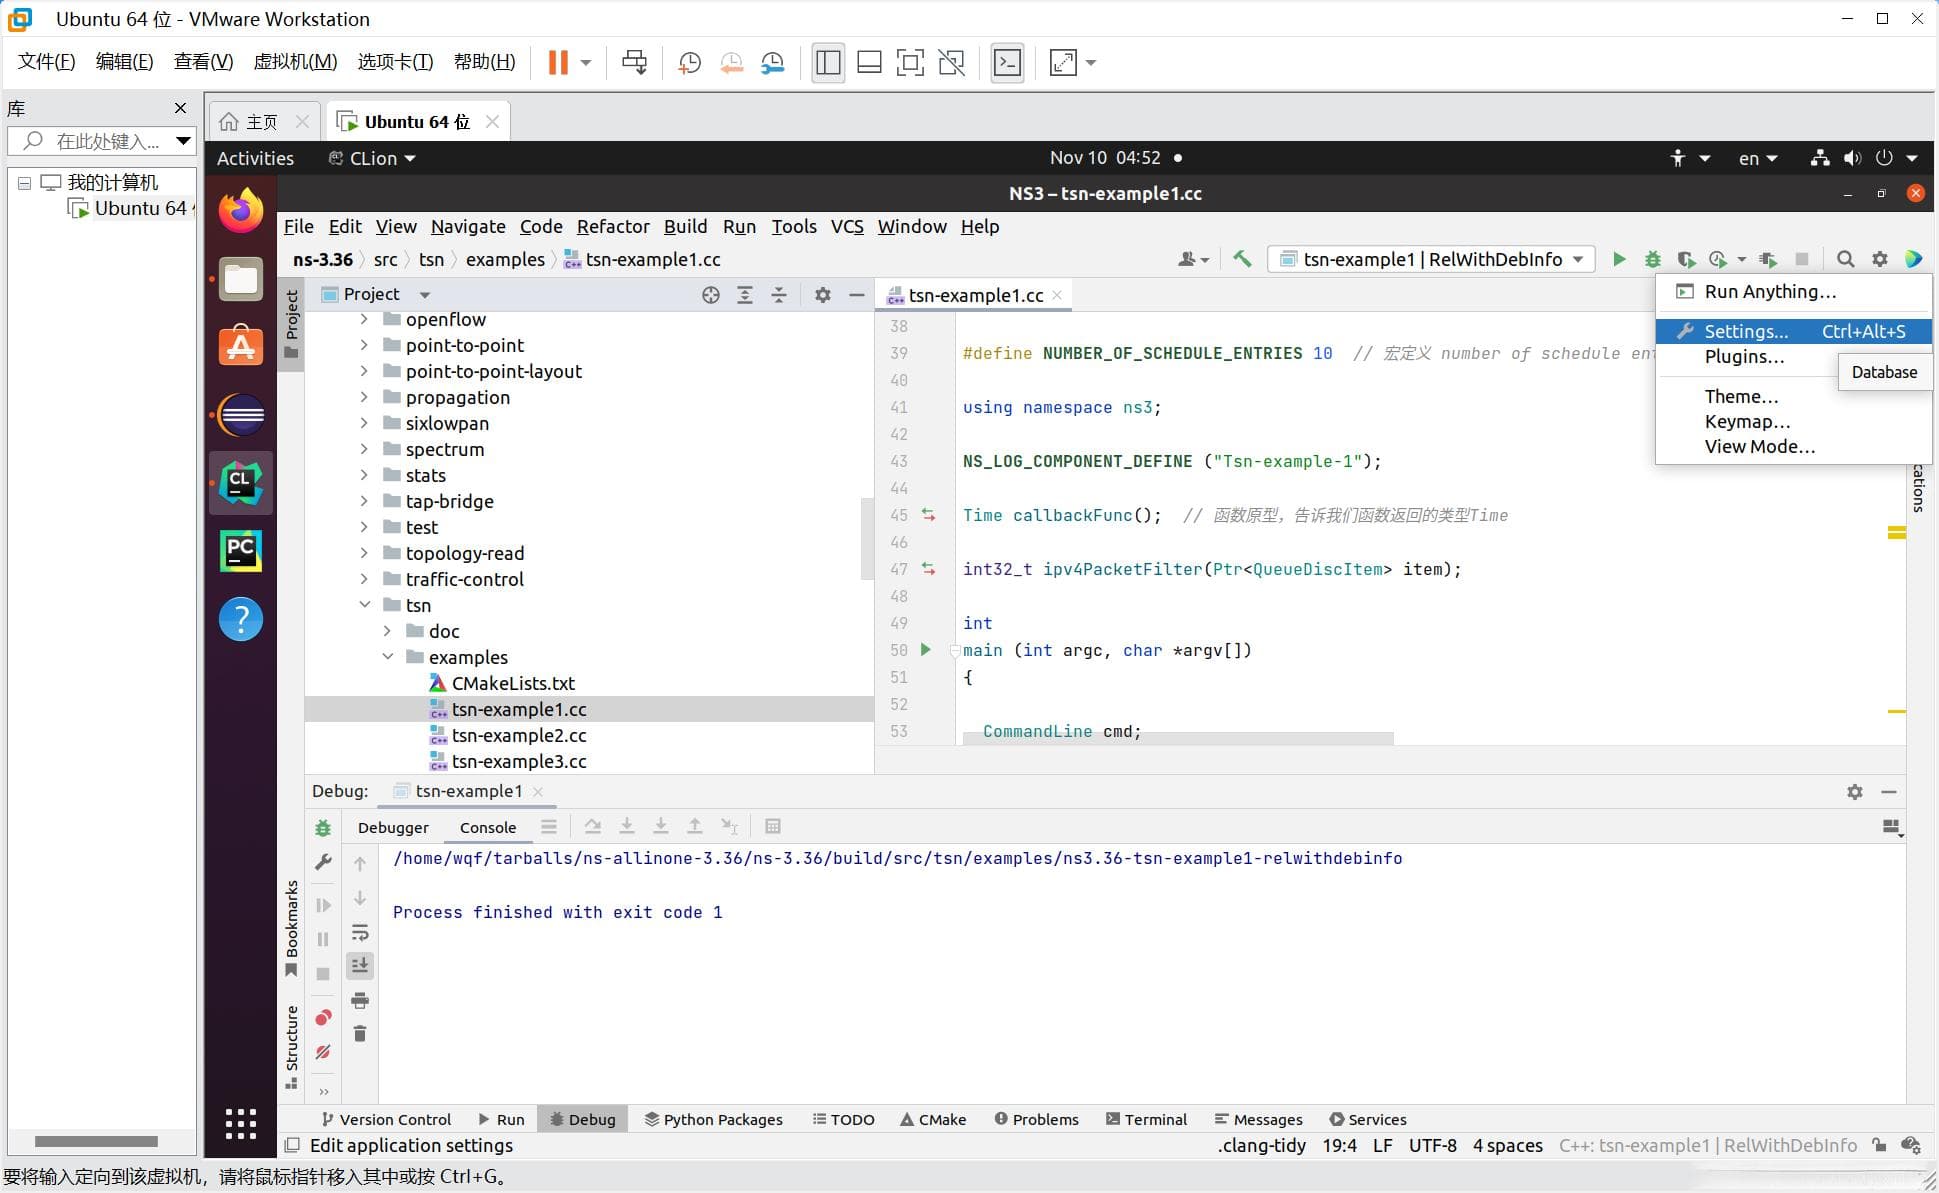Select Settings... in popup menu
Image resolution: width=1939 pixels, height=1193 pixels.
click(1793, 331)
